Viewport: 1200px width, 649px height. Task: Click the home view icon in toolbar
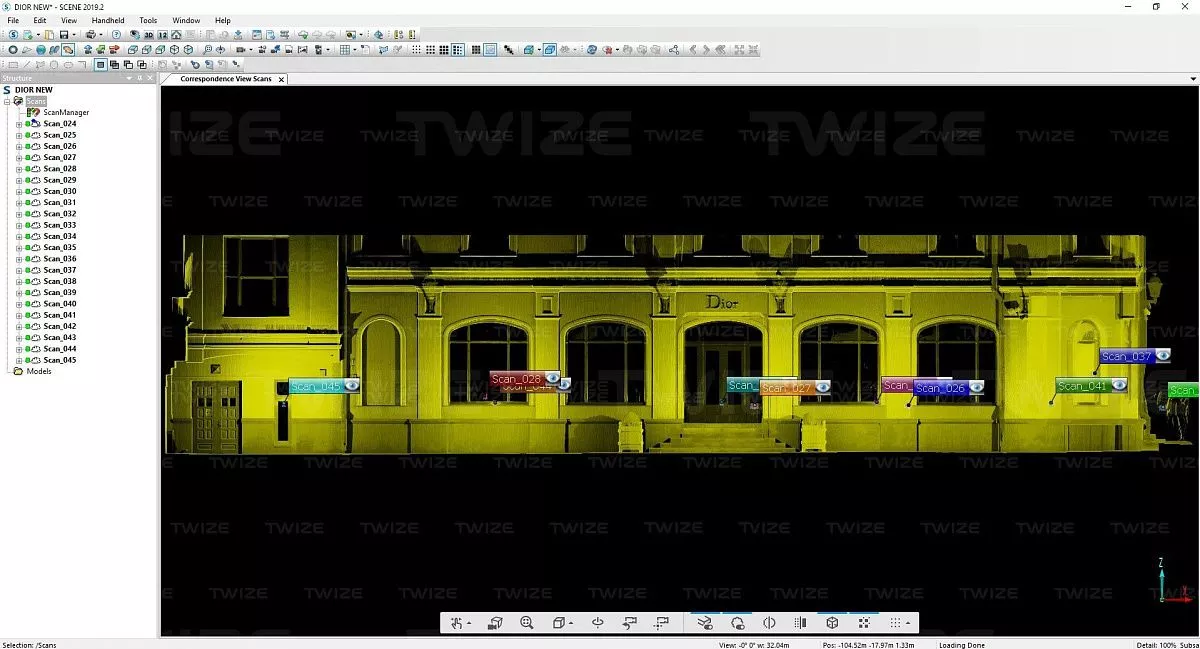pyautogui.click(x=176, y=35)
